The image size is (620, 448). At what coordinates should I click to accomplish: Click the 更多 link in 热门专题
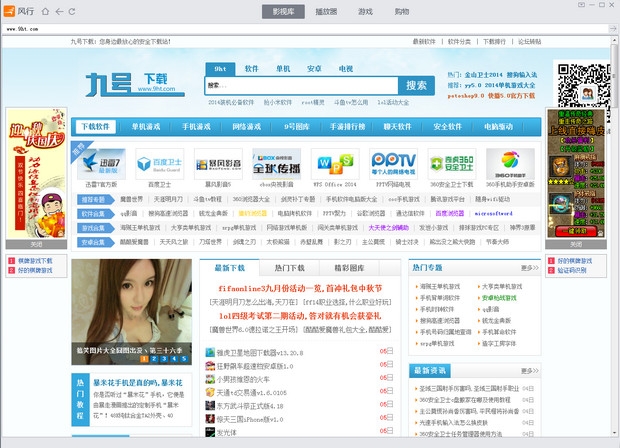coord(530,268)
